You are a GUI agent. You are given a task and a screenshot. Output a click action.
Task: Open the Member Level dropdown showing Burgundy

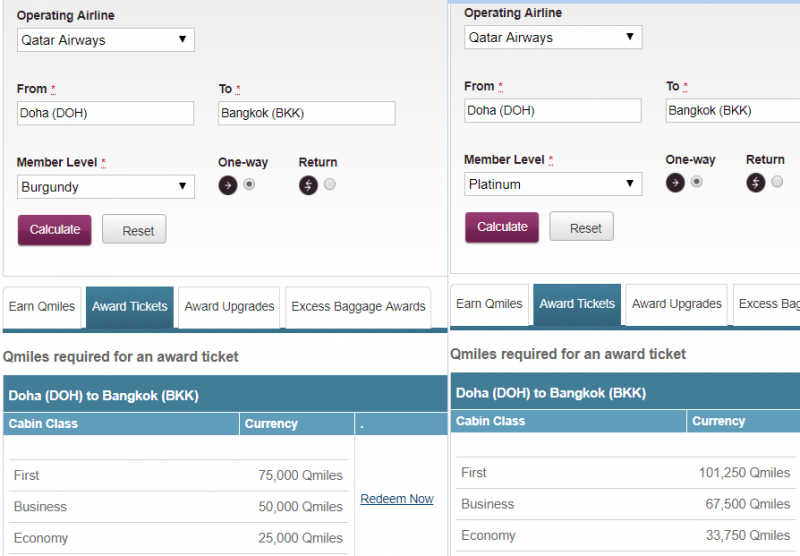[x=106, y=187]
